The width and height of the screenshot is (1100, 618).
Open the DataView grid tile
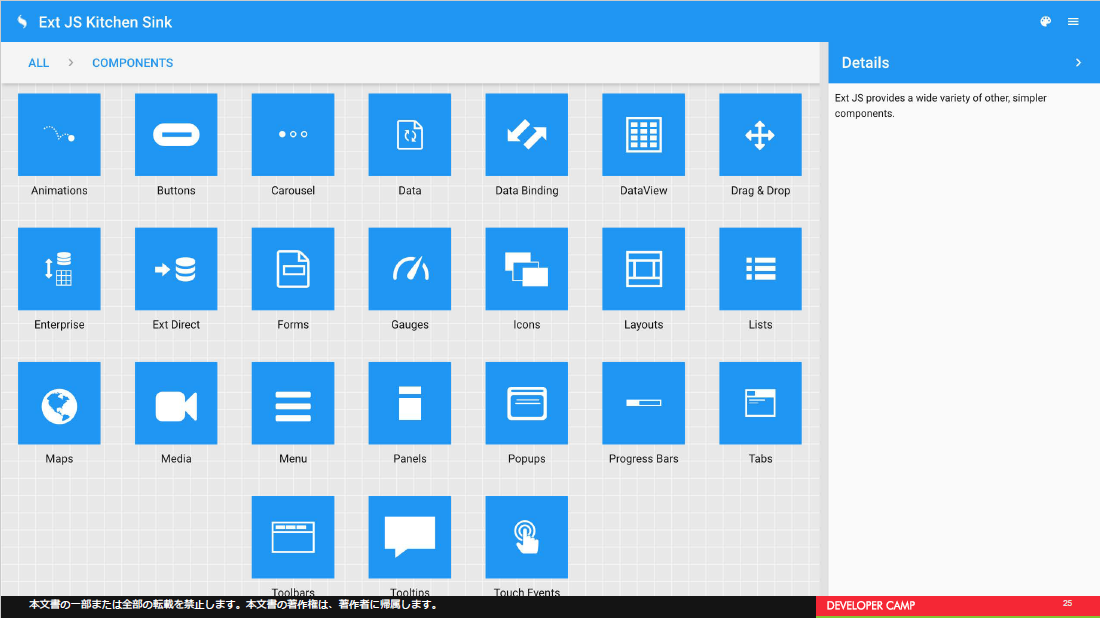[643, 135]
